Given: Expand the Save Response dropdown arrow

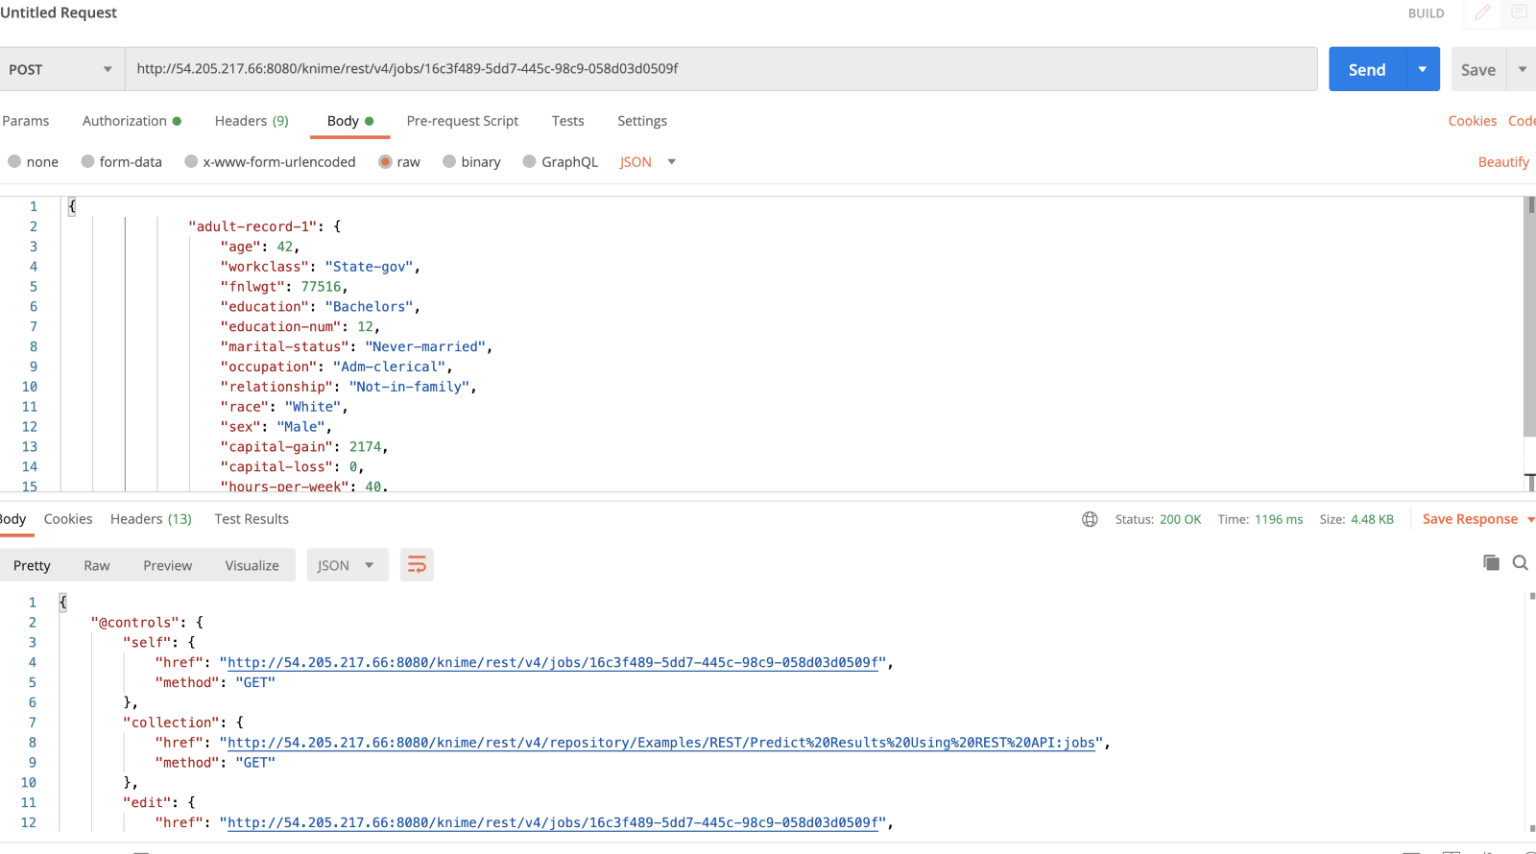Looking at the screenshot, I should point(1530,519).
